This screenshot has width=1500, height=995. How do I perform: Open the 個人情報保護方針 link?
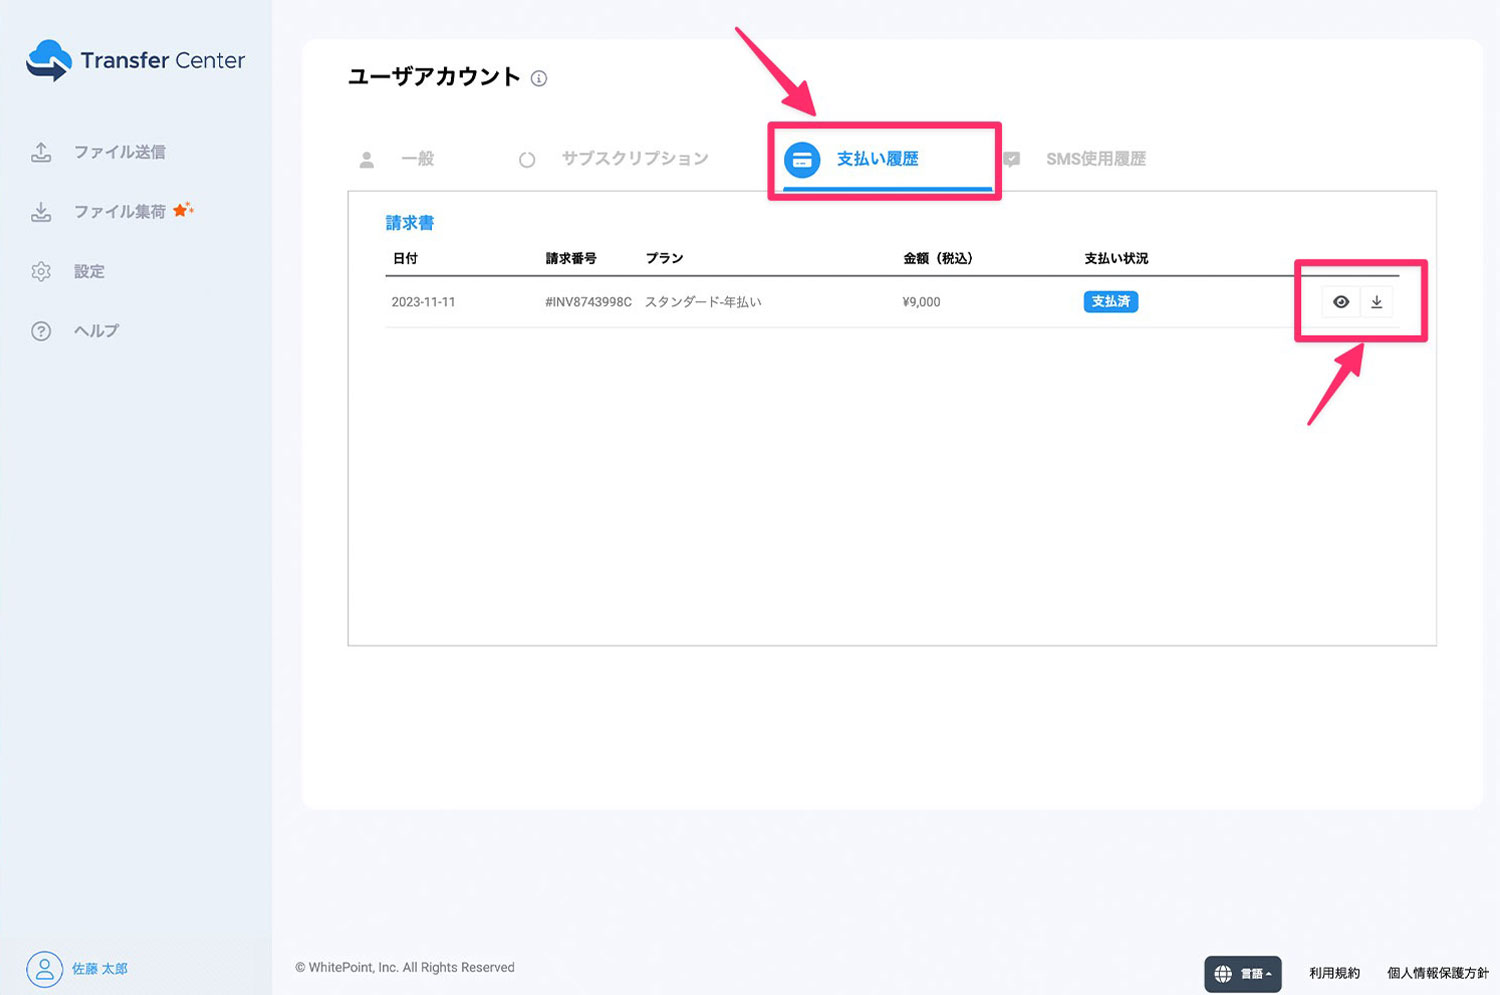coord(1438,972)
